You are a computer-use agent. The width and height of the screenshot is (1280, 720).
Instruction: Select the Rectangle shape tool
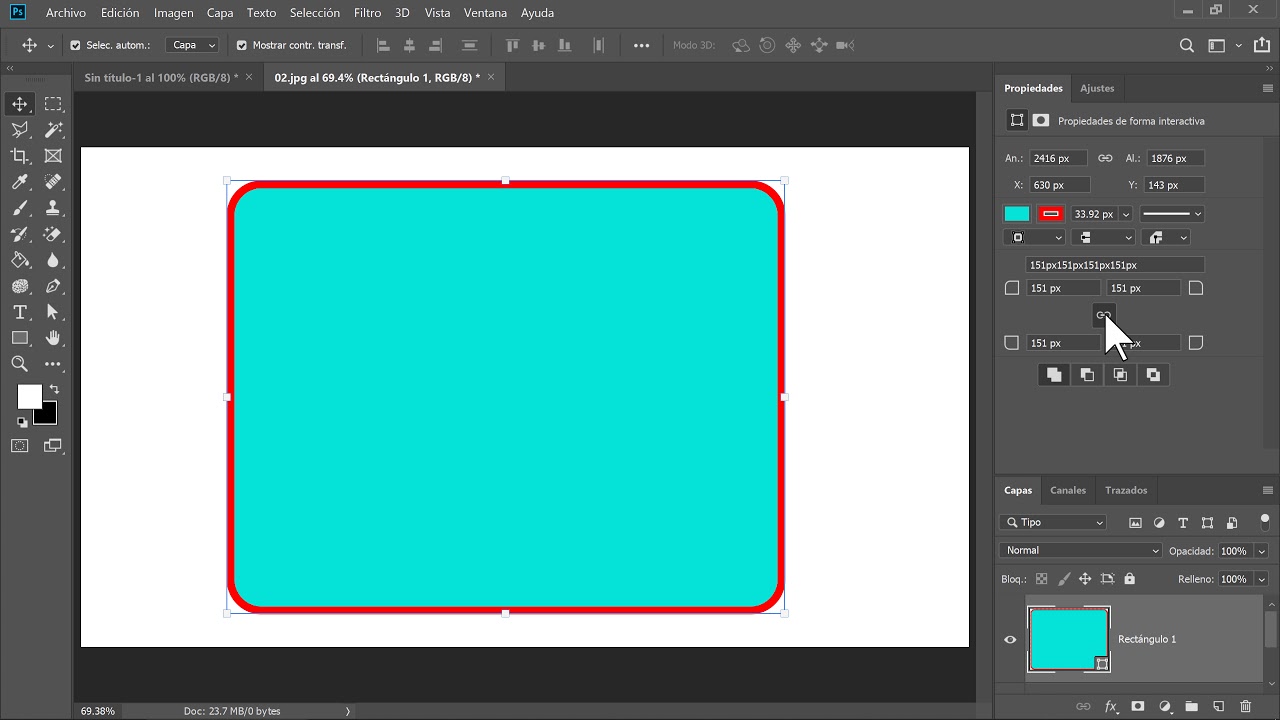(20, 338)
